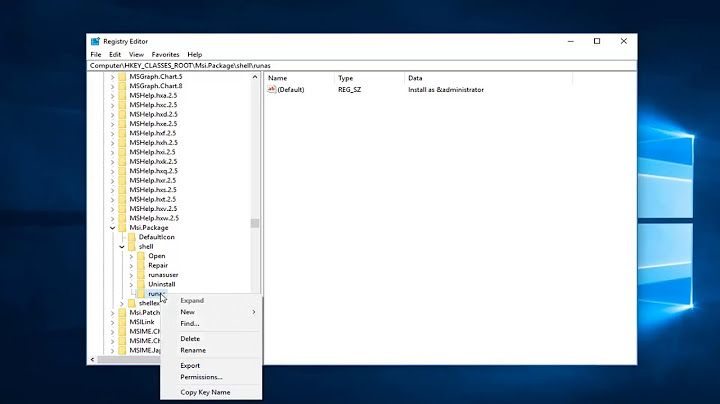The image size is (720, 404).
Task: Click the MSHelp.hxq.2.5 folder icon
Action: point(122,171)
